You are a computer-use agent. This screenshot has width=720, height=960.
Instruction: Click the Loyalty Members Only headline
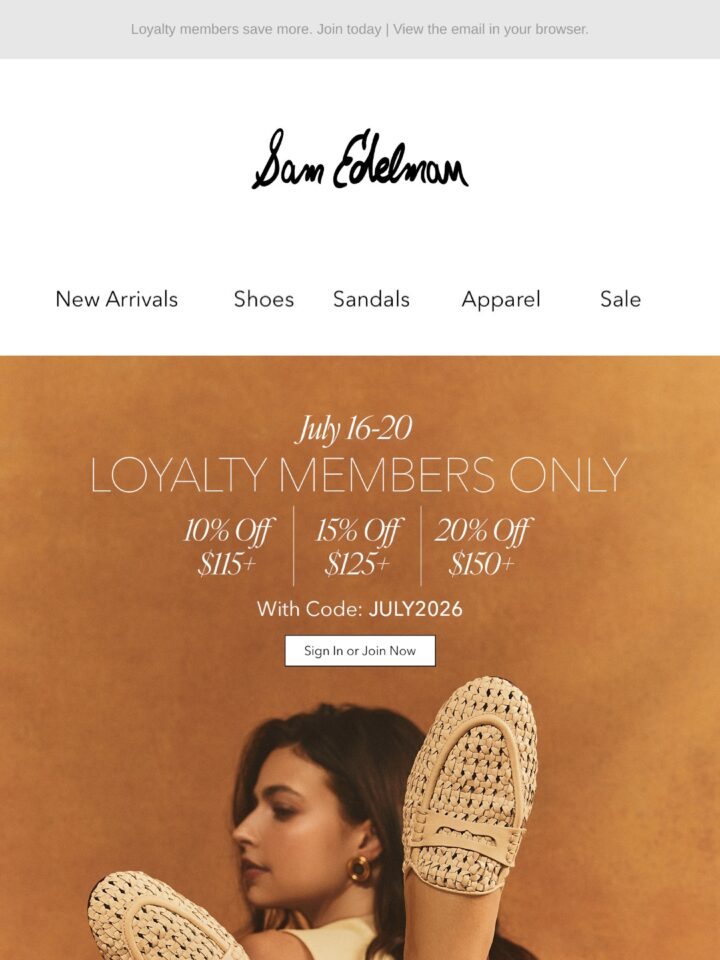[359, 476]
